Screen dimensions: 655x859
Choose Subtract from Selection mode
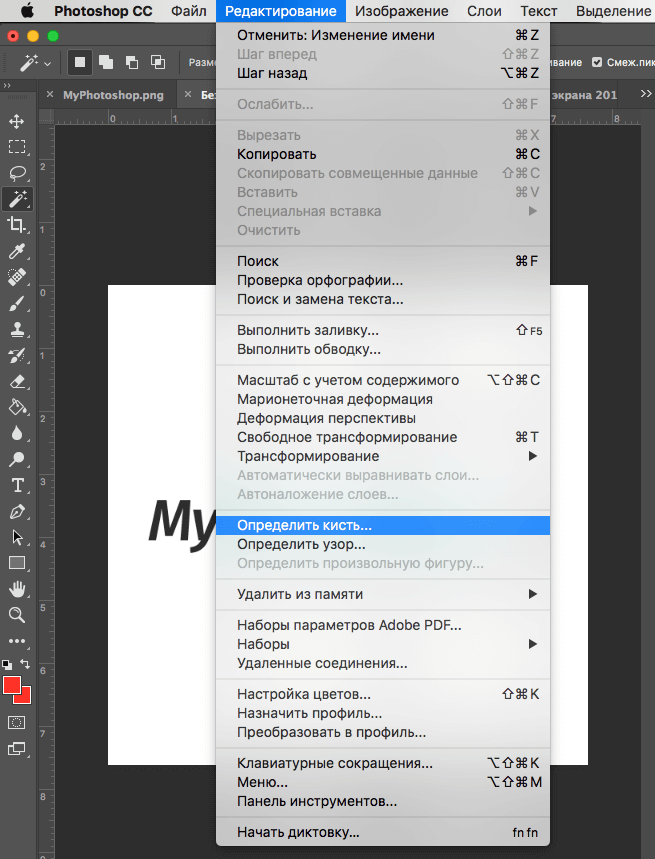[131, 62]
